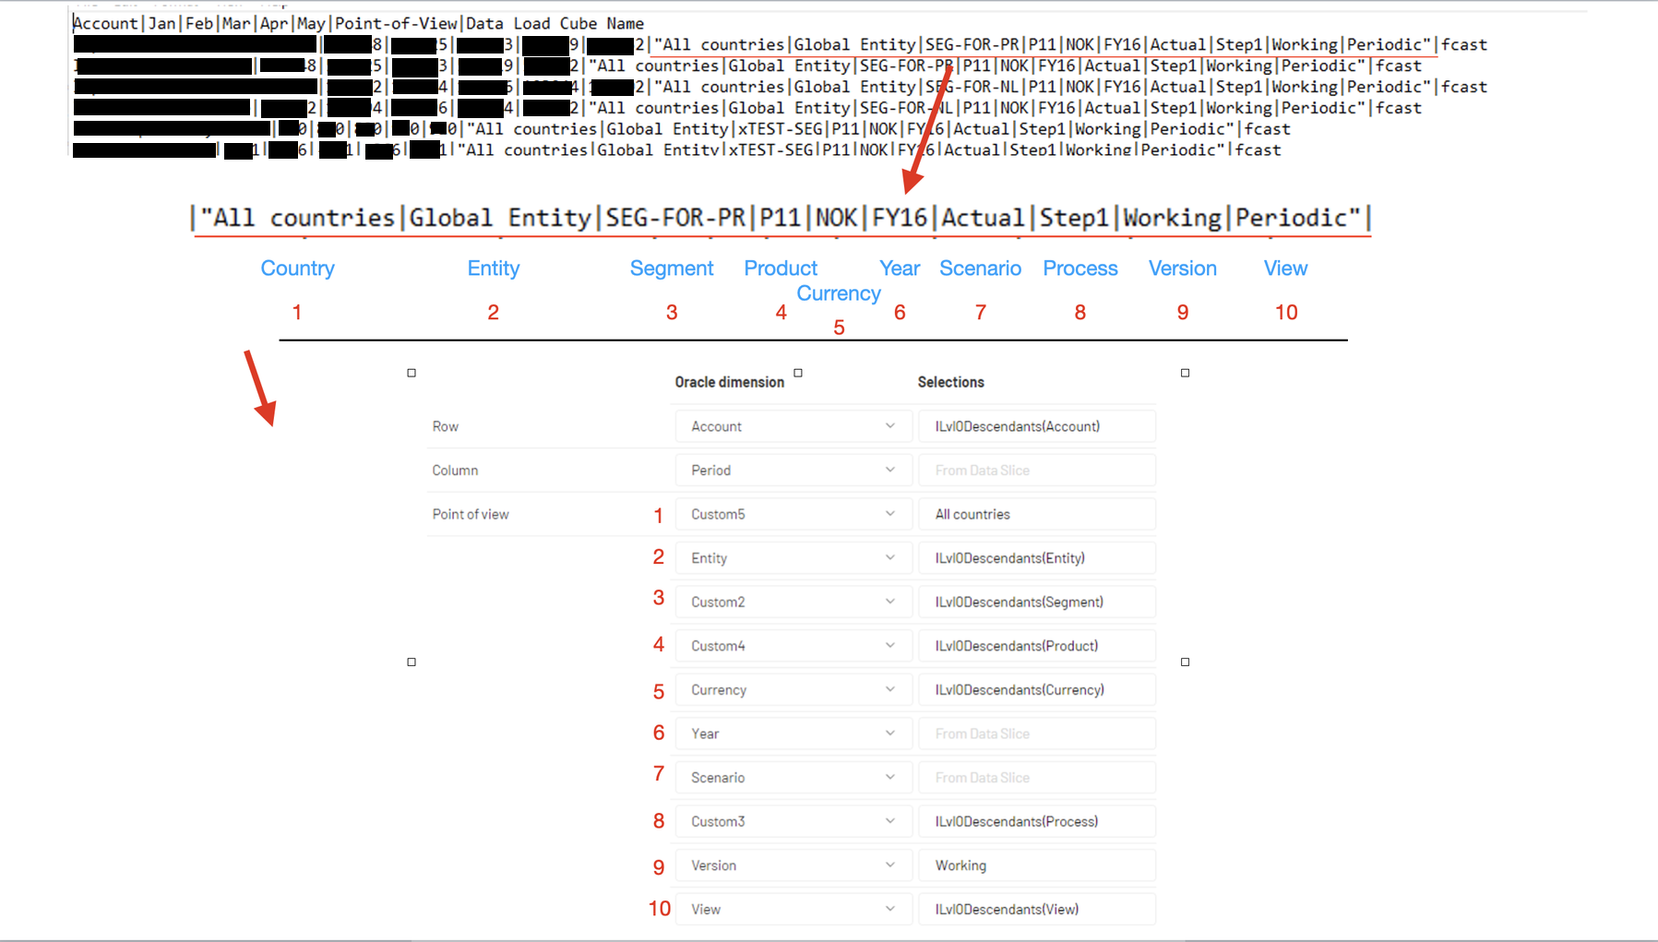Image resolution: width=1658 pixels, height=942 pixels.
Task: Click the All countries selection field
Action: (x=1037, y=514)
